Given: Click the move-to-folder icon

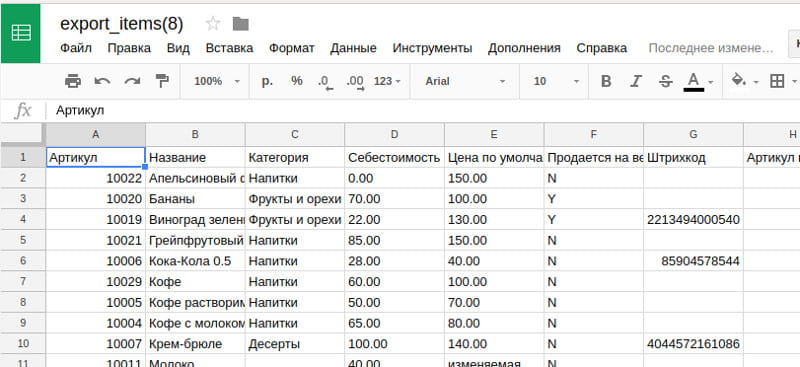Looking at the screenshot, I should 240,23.
